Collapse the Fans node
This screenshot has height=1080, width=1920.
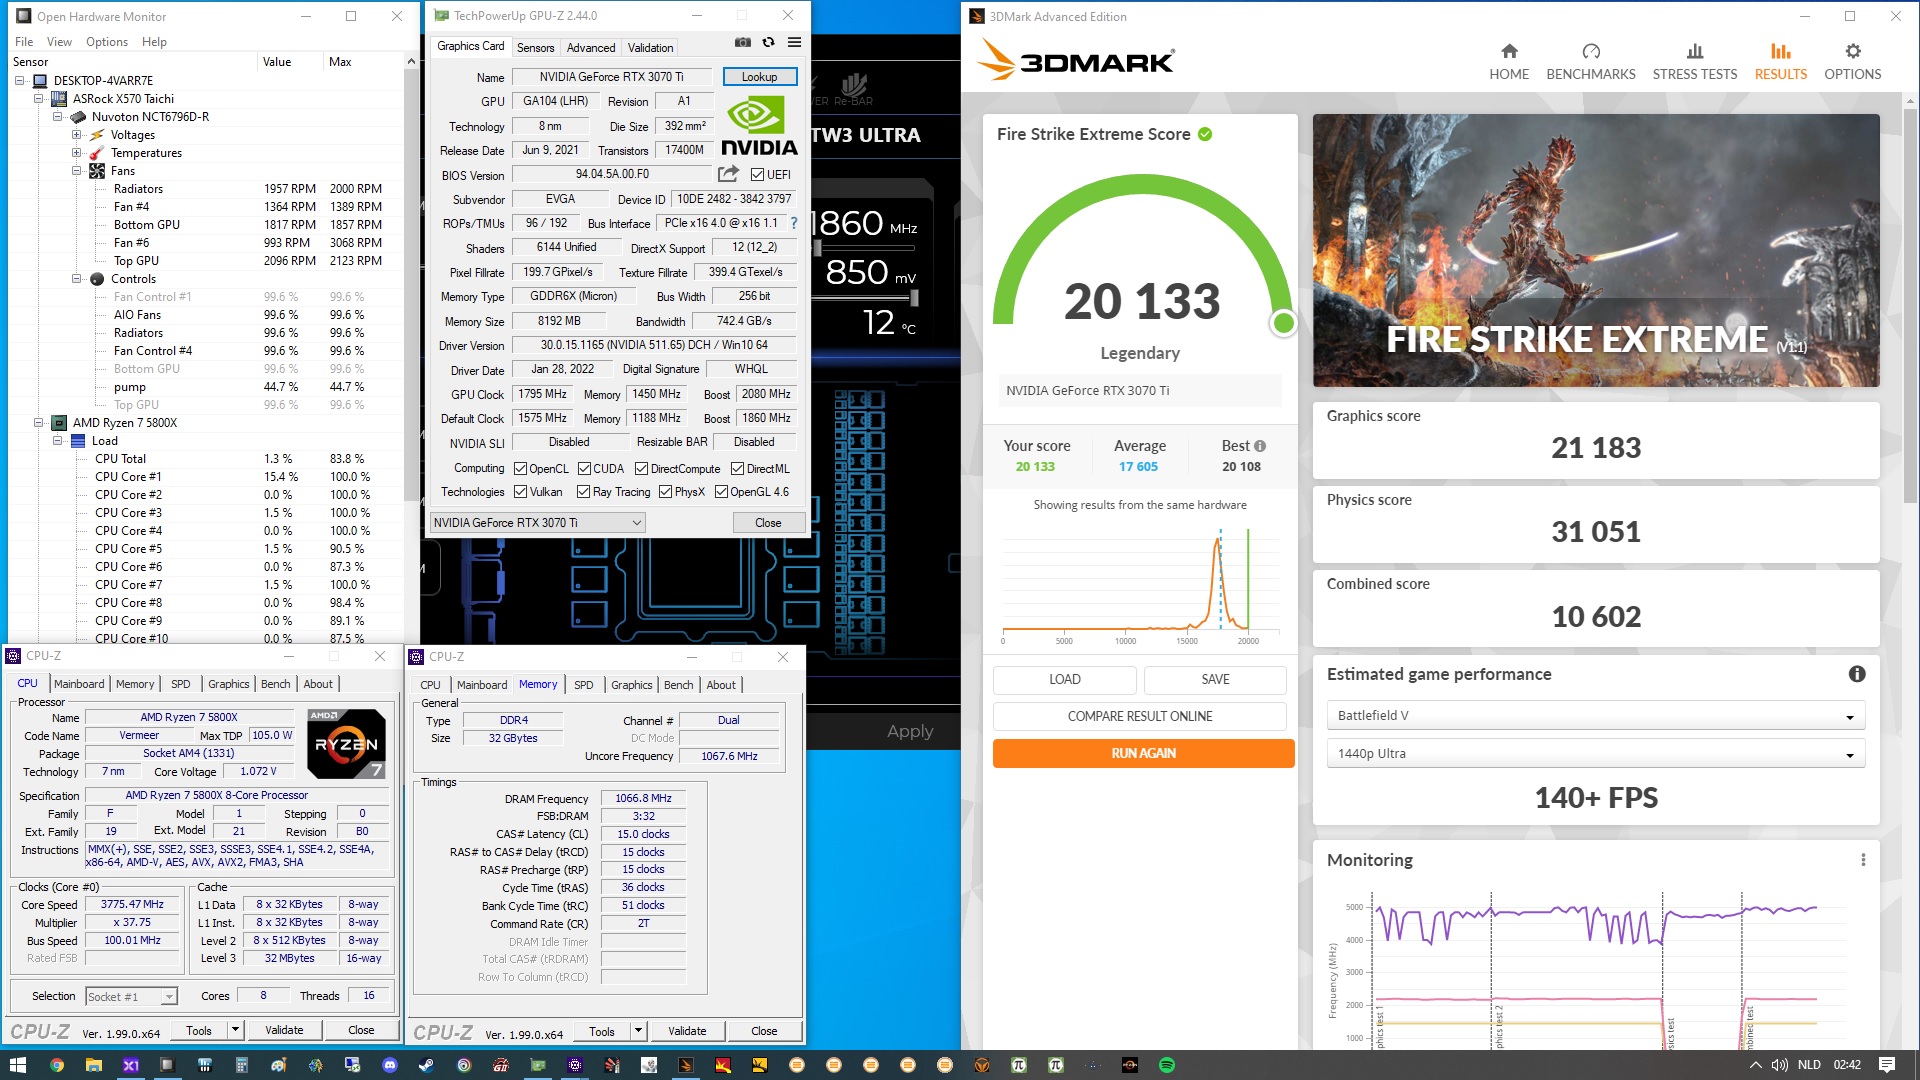pyautogui.click(x=77, y=171)
